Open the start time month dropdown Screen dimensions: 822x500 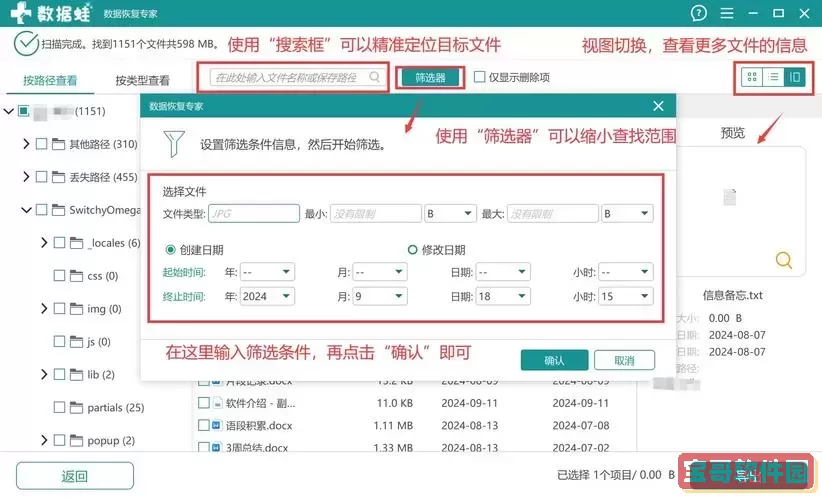pyautogui.click(x=380, y=272)
